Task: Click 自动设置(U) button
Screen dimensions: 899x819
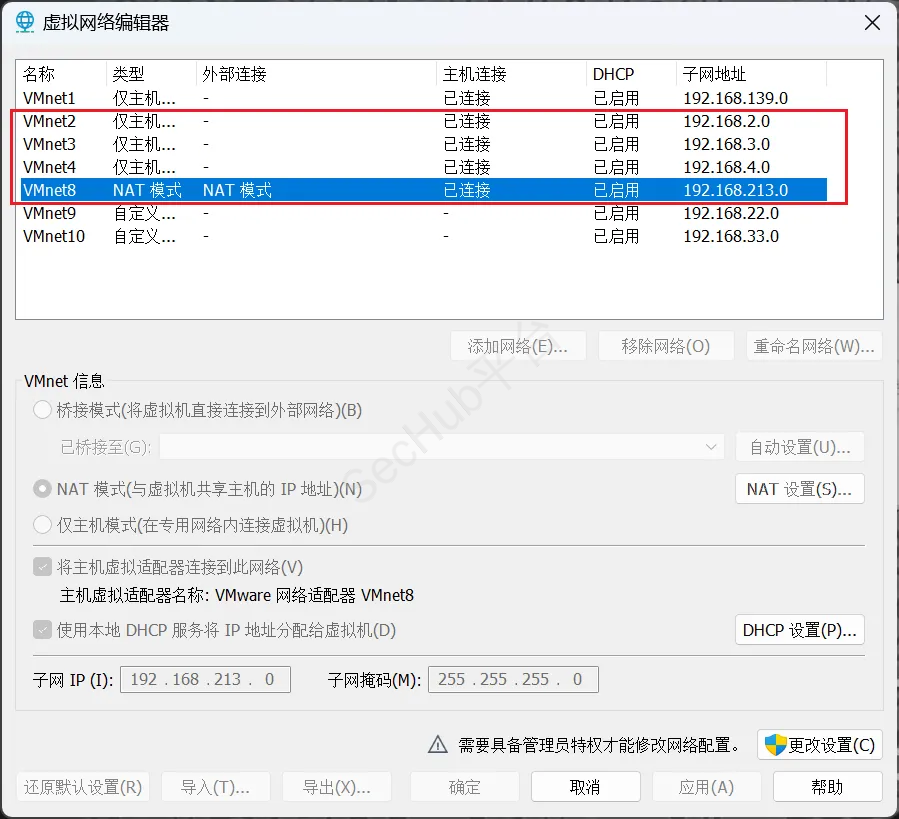Action: coord(800,447)
